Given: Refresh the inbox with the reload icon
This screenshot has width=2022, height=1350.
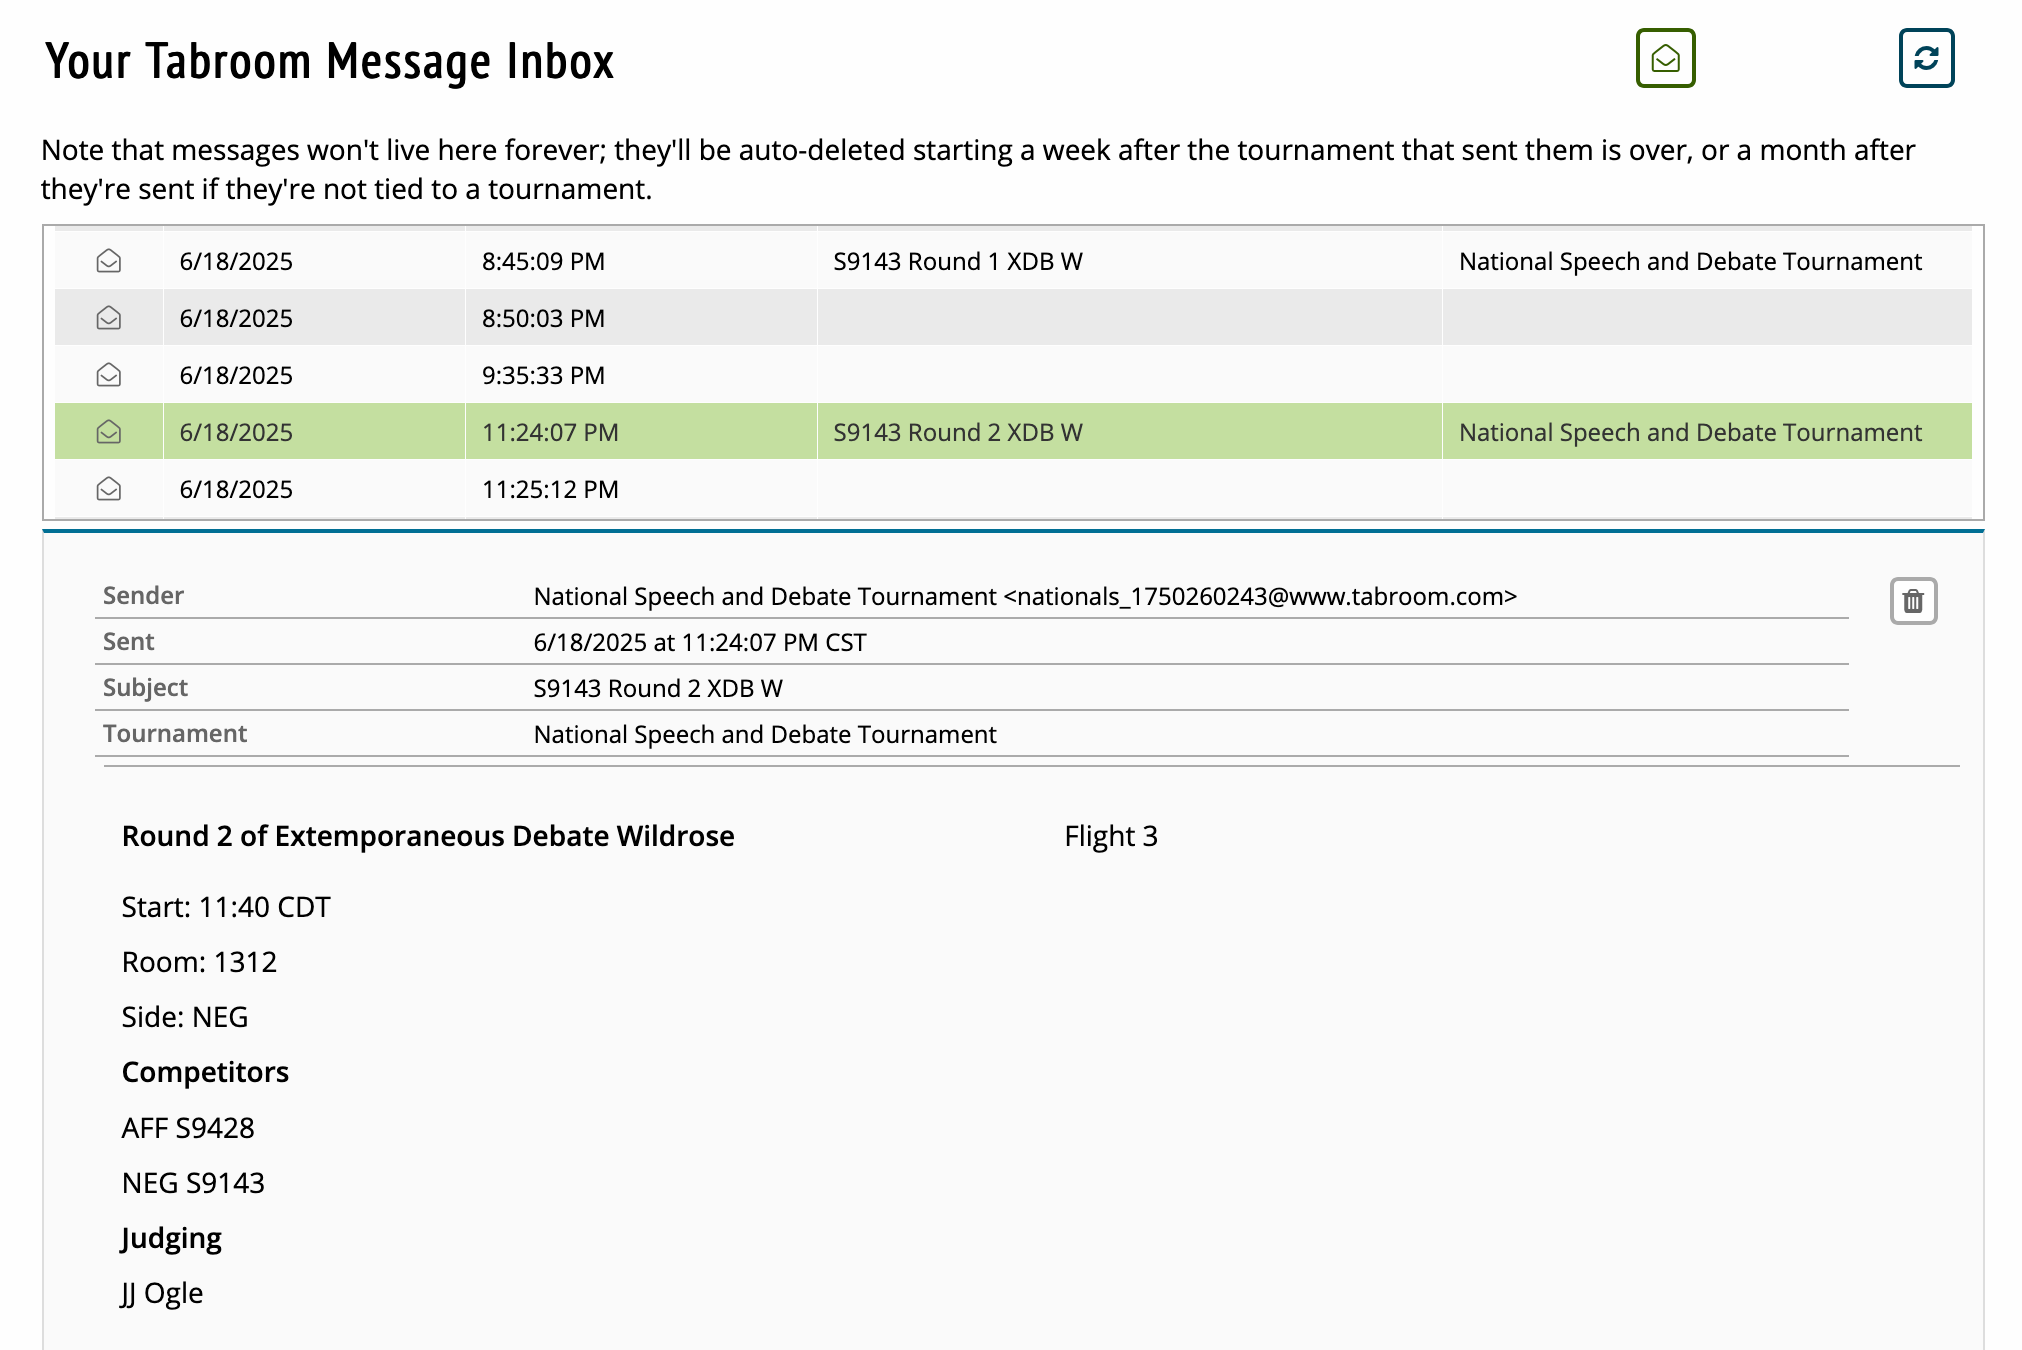Looking at the screenshot, I should (1926, 58).
